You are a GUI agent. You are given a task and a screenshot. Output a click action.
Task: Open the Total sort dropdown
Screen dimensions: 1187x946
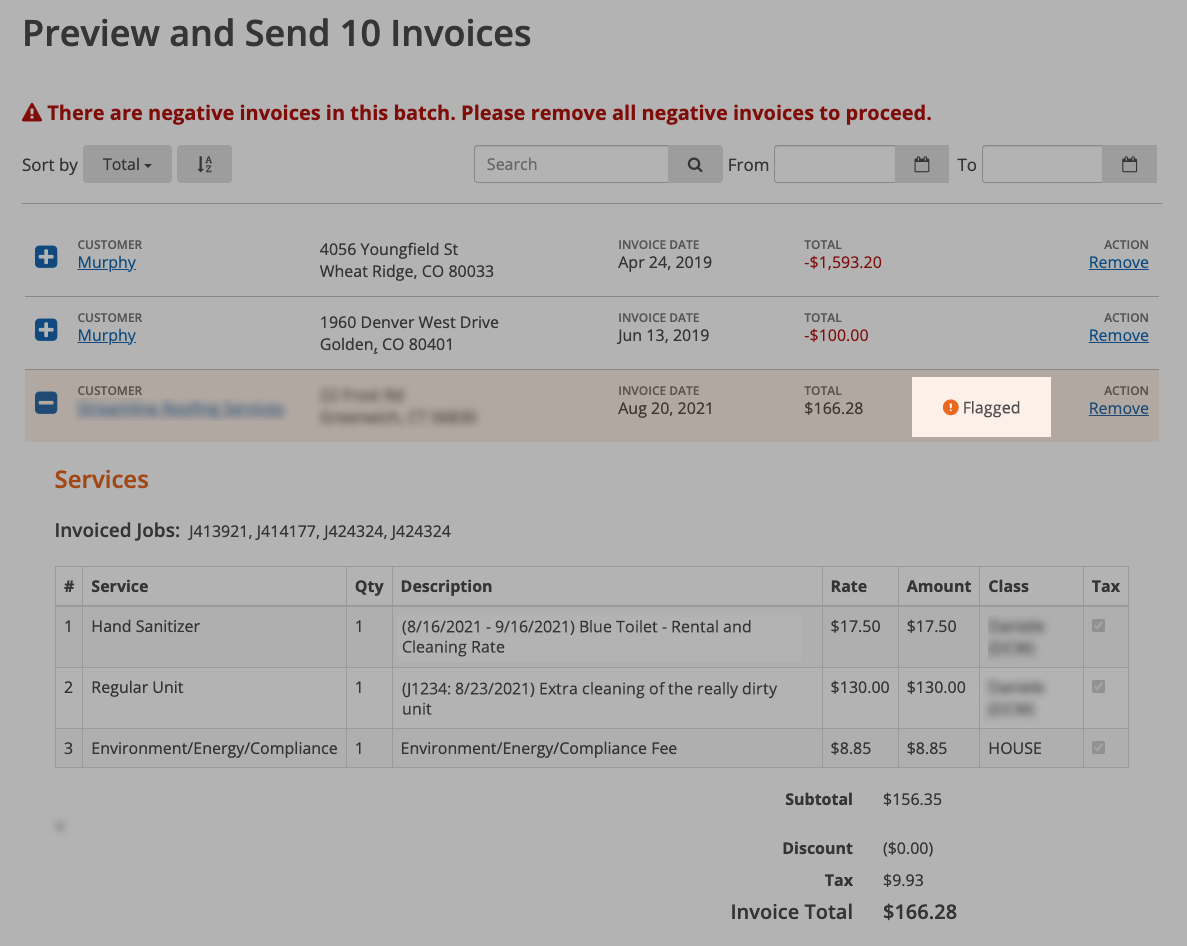(126, 164)
